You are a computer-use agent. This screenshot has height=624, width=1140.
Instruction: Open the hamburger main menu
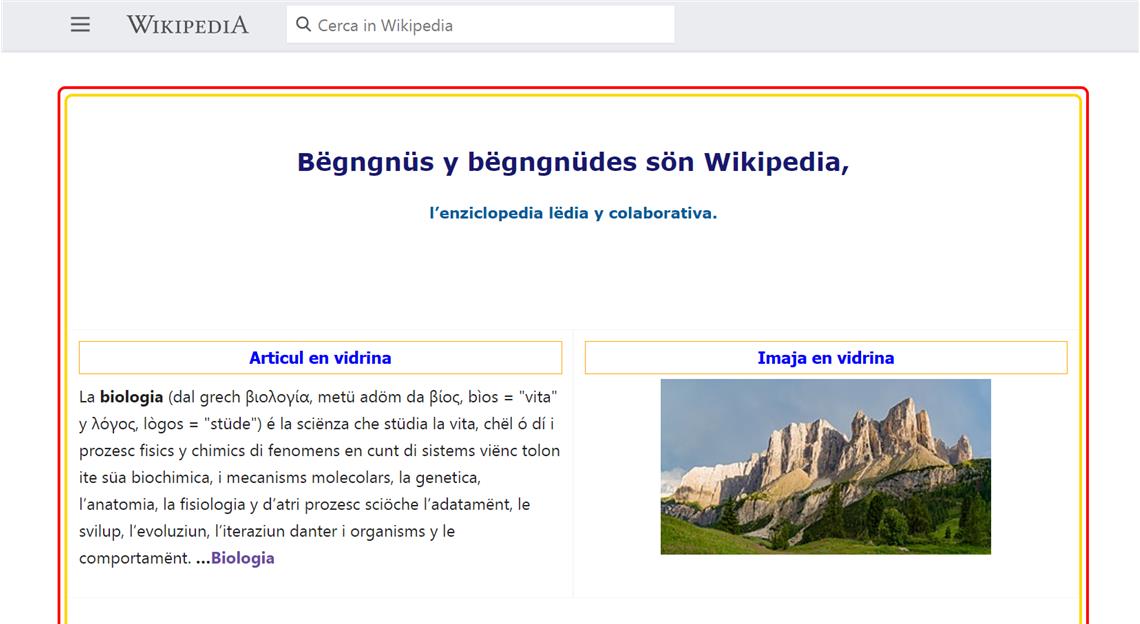80,25
